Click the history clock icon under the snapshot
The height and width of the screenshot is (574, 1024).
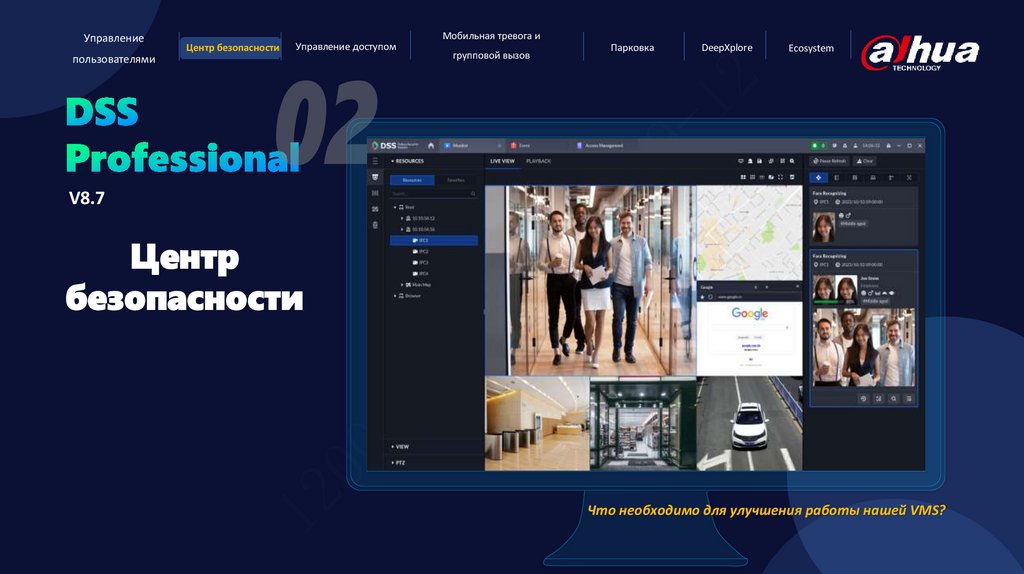pos(863,398)
